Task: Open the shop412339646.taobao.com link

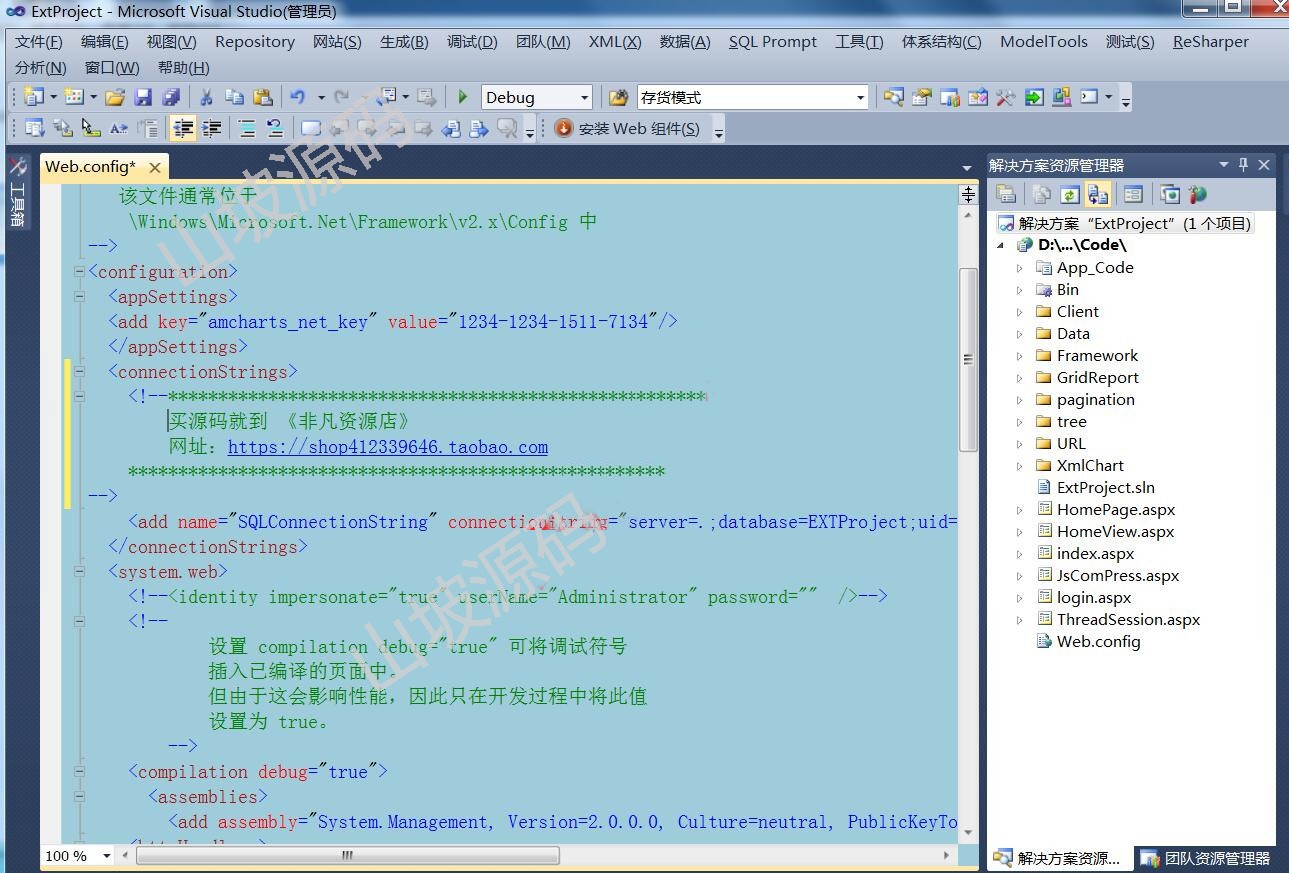Action: [x=388, y=447]
